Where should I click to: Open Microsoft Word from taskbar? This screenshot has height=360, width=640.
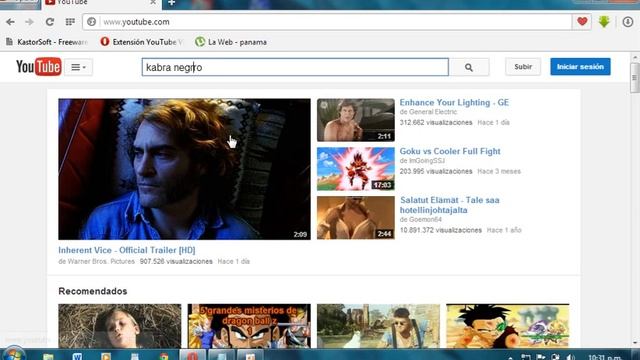[77, 356]
